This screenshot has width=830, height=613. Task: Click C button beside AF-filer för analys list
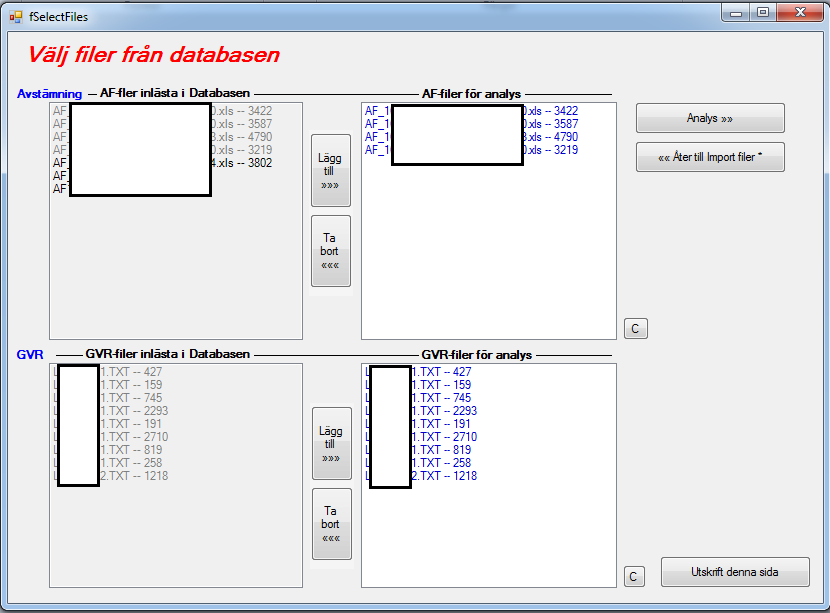[x=634, y=328]
